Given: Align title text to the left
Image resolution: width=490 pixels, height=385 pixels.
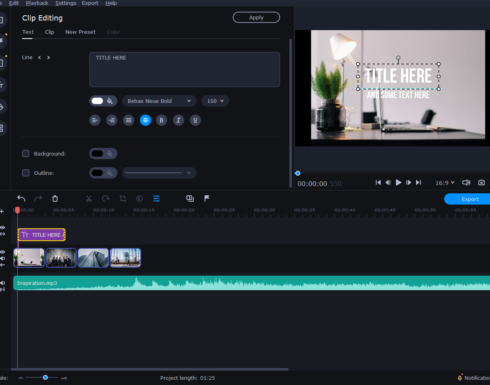Looking at the screenshot, I should (x=95, y=120).
